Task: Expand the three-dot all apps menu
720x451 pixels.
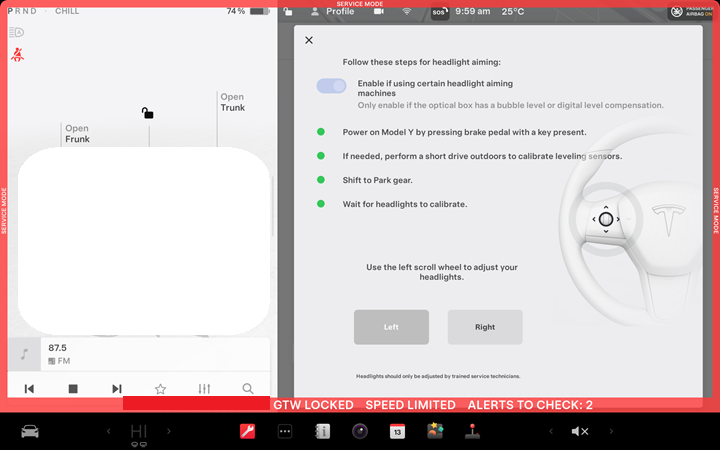Action: click(285, 431)
